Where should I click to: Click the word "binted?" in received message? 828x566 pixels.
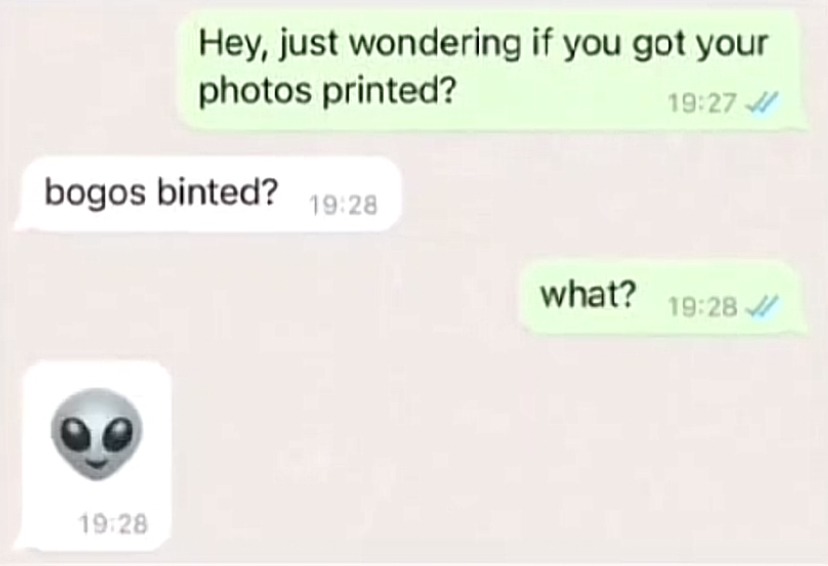point(217,192)
